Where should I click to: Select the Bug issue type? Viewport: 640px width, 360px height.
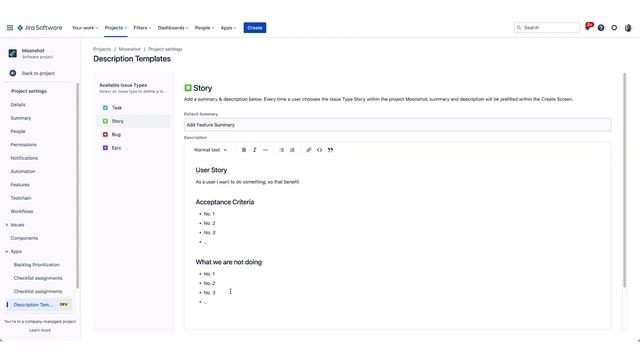coord(133,134)
